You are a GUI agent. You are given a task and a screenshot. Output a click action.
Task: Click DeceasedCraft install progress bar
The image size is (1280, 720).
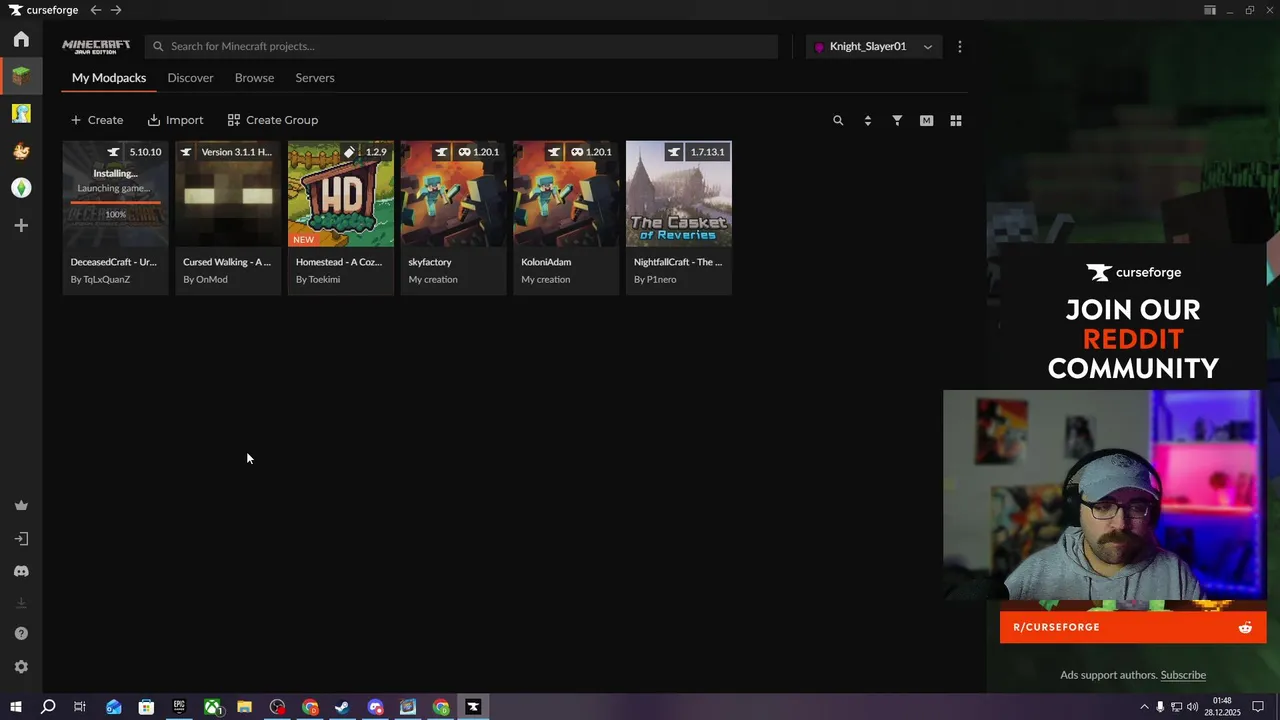116,203
